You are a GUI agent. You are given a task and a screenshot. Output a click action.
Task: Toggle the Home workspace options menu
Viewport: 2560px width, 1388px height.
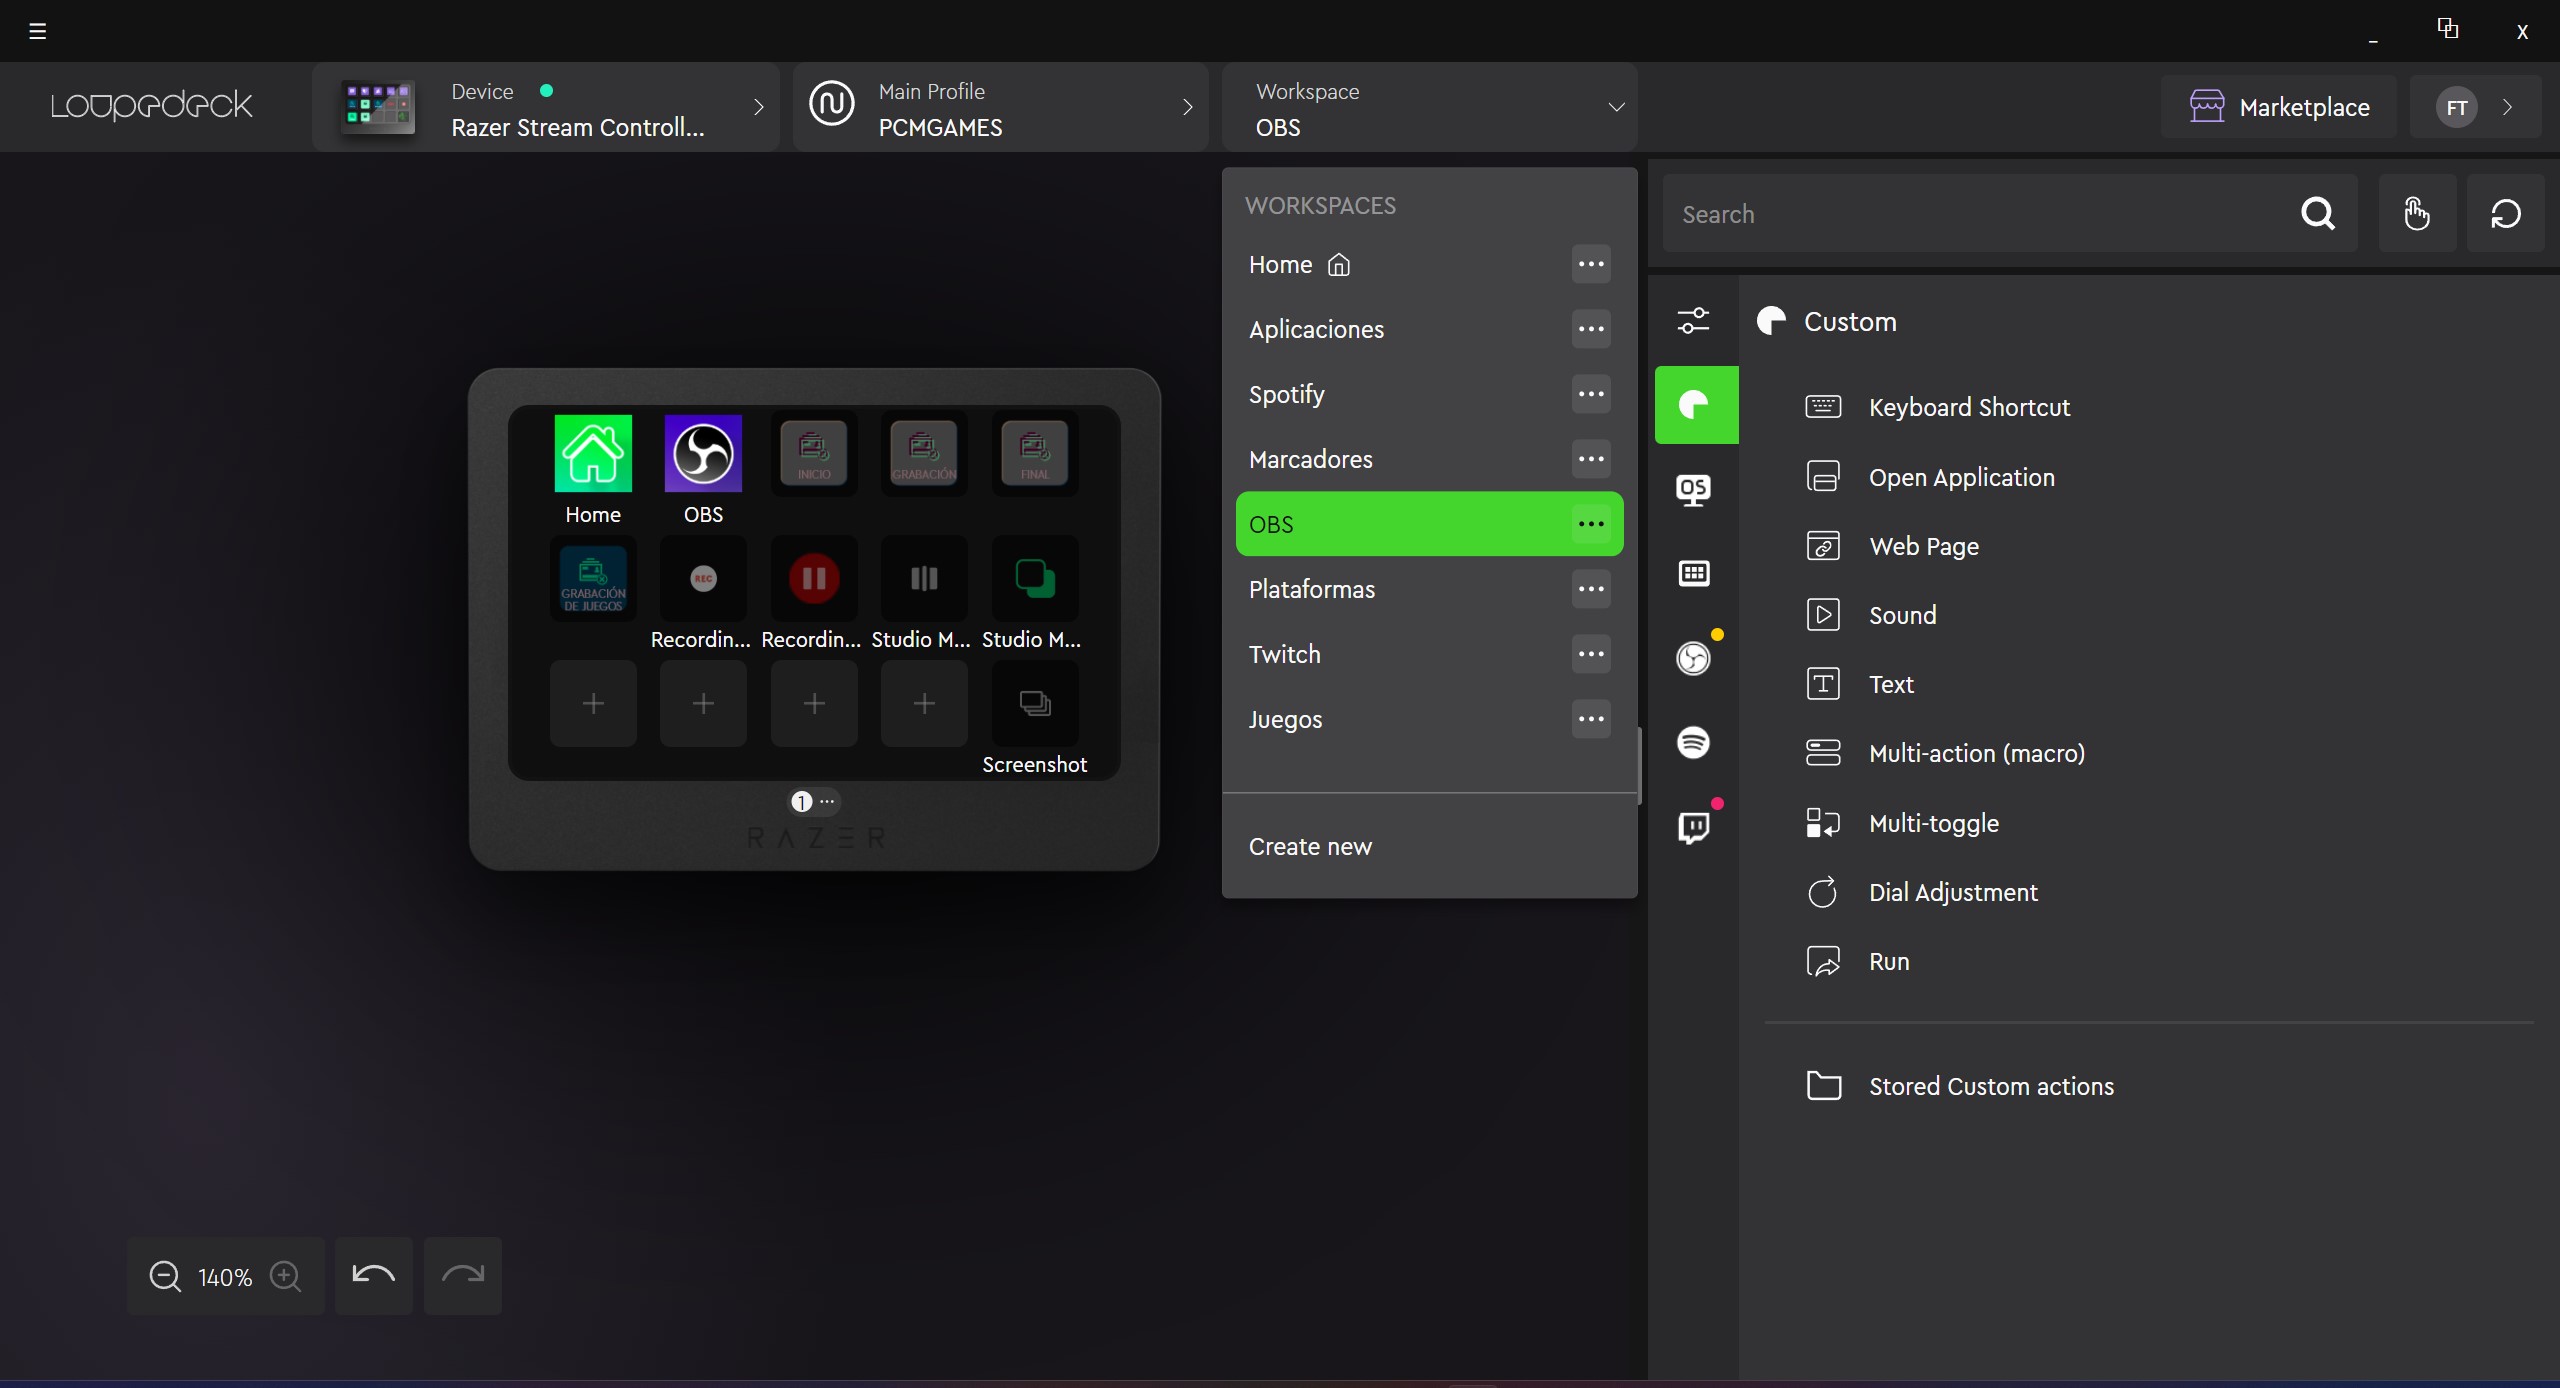pos(1589,263)
